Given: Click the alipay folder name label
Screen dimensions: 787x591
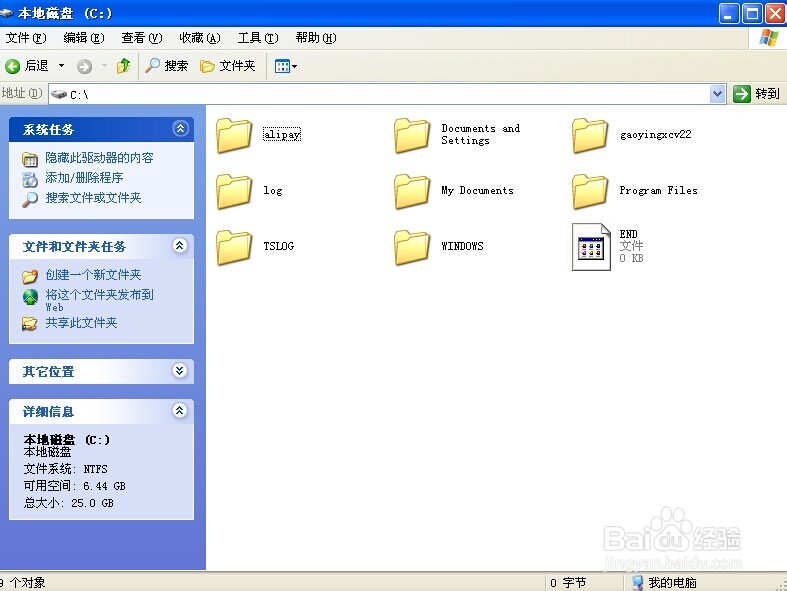Looking at the screenshot, I should 282,134.
